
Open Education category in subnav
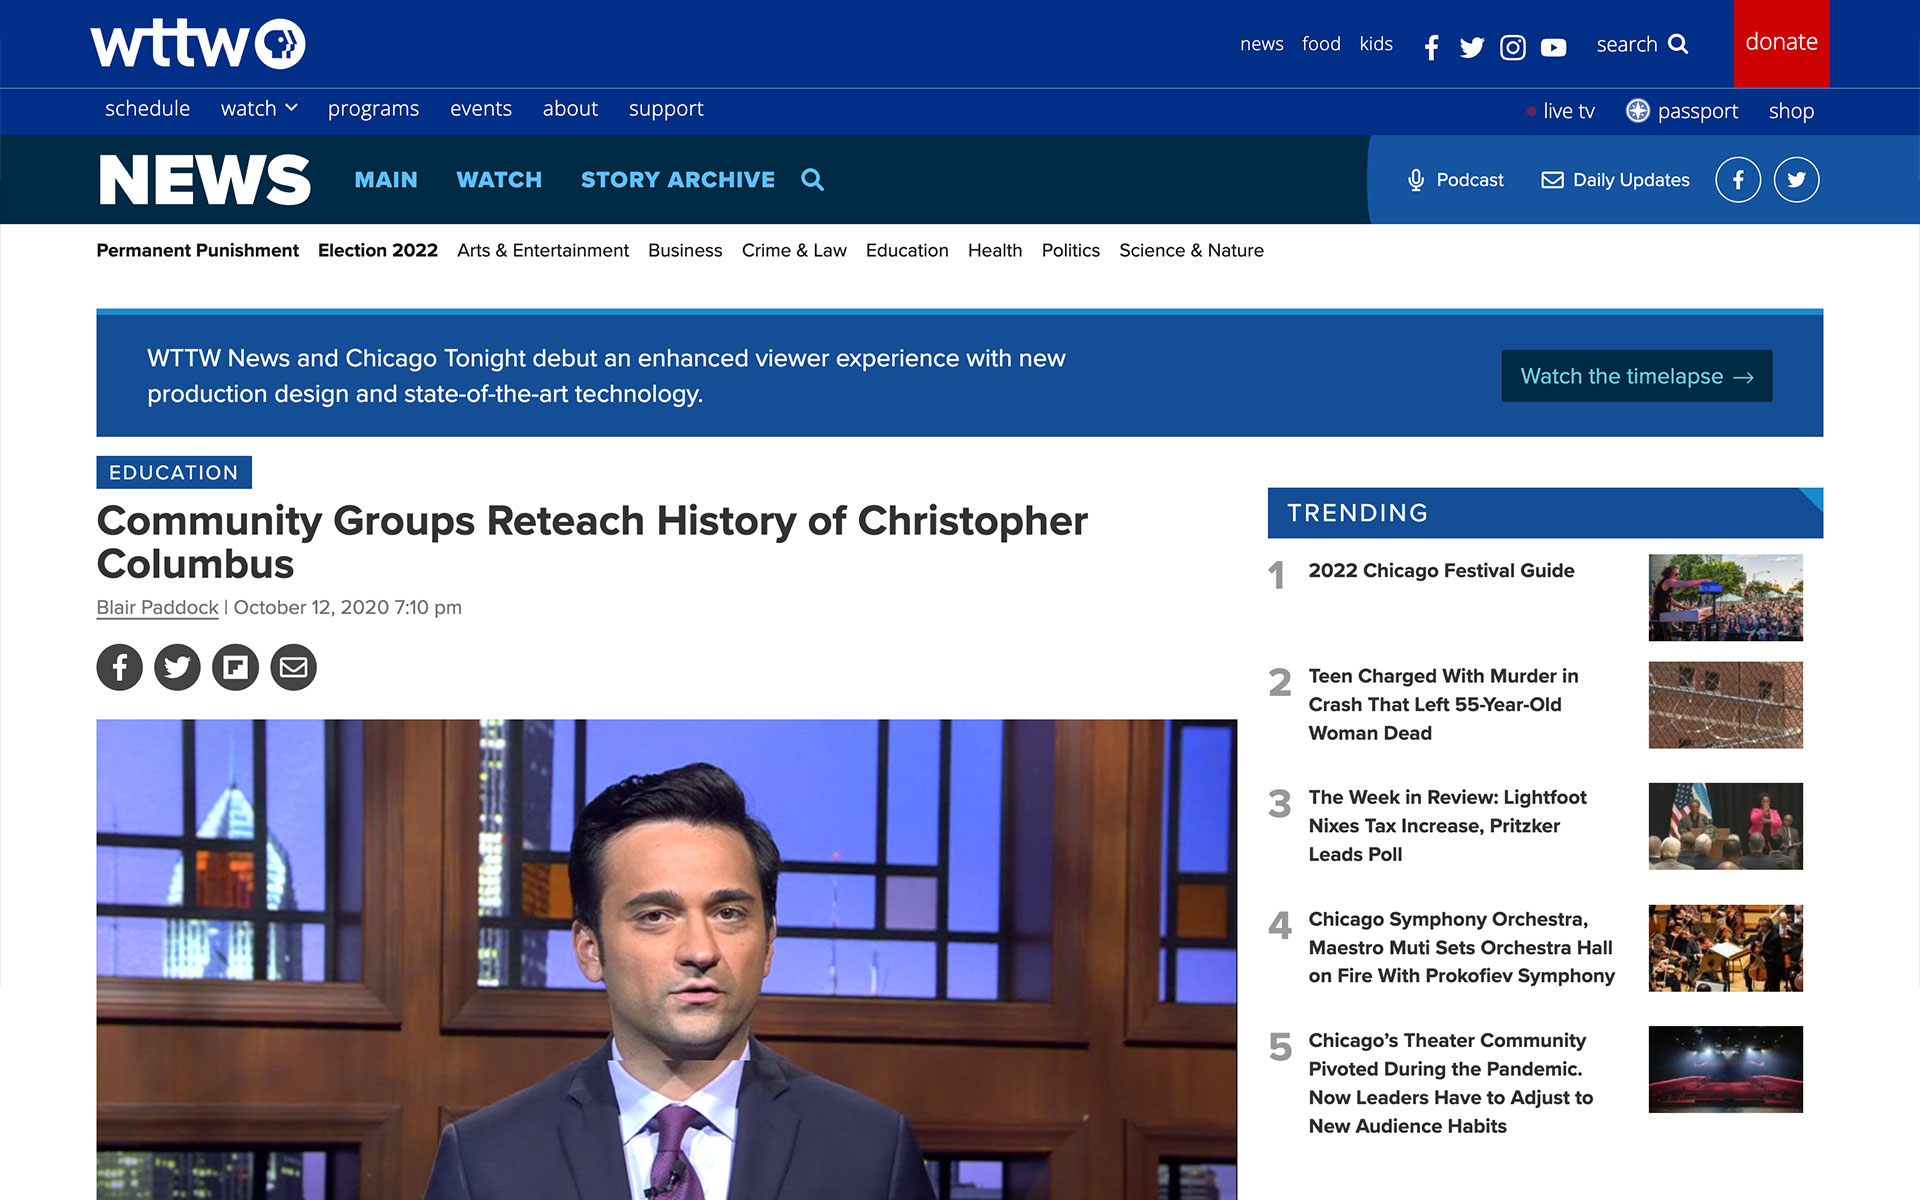coord(907,250)
